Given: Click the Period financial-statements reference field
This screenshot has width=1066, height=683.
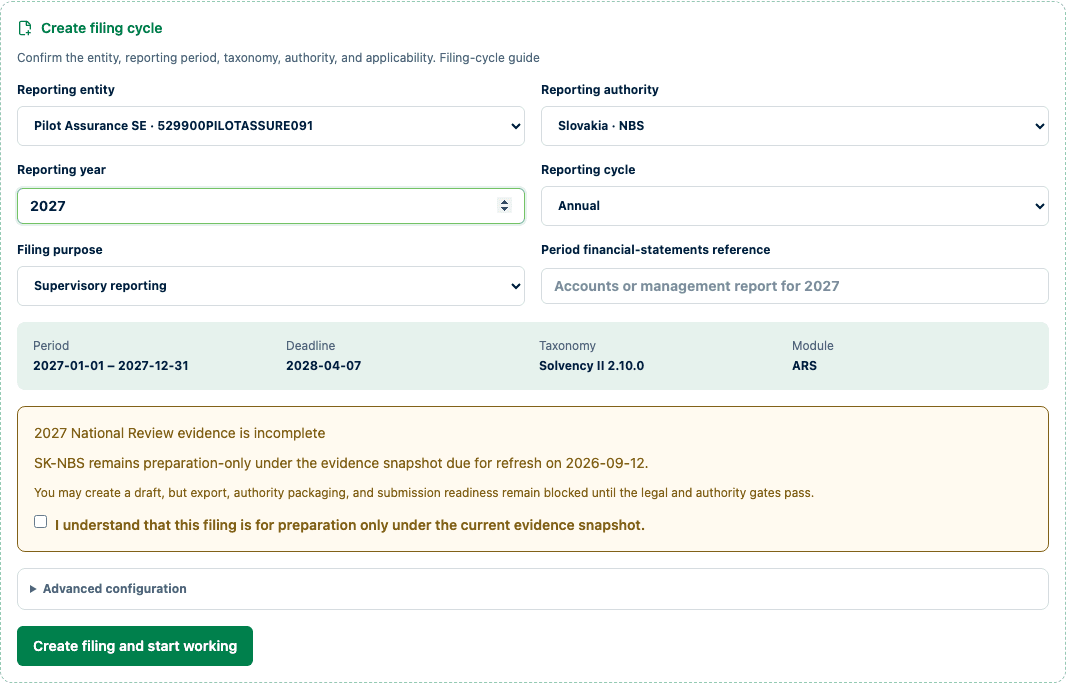Looking at the screenshot, I should tap(795, 286).
